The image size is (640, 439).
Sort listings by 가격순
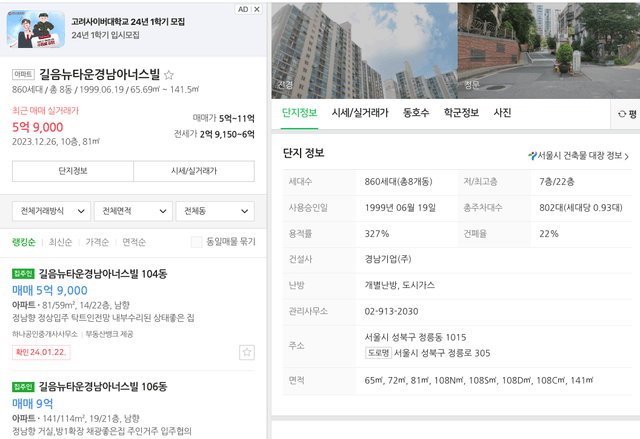(97, 242)
